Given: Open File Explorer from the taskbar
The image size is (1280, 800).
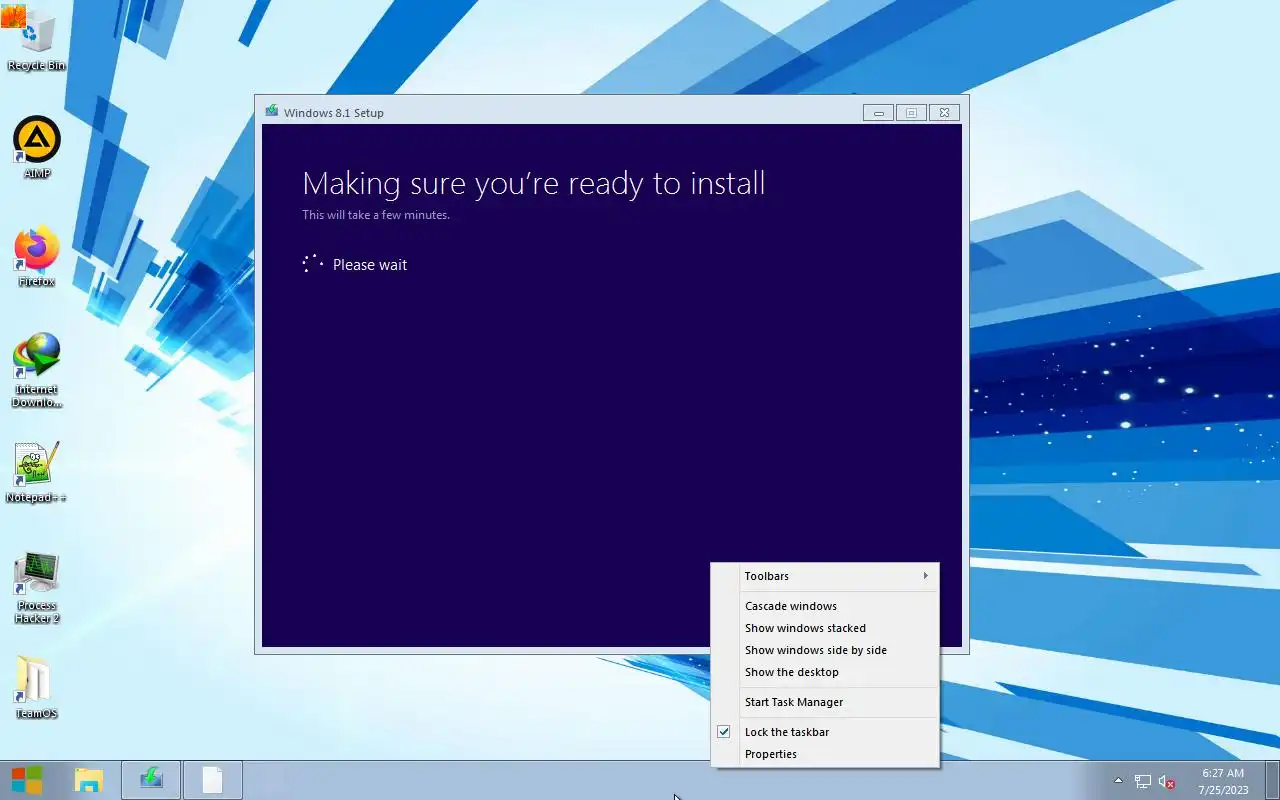Looking at the screenshot, I should point(89,780).
